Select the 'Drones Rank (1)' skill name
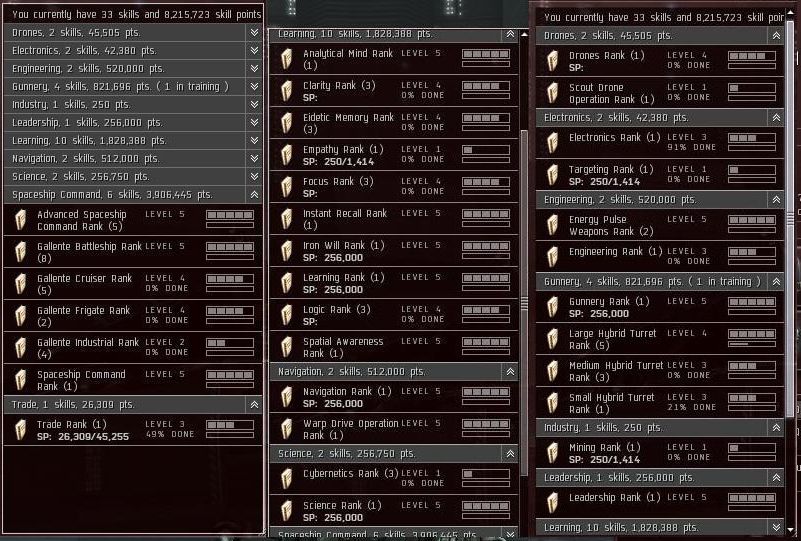This screenshot has width=801, height=541. pyautogui.click(x=607, y=55)
